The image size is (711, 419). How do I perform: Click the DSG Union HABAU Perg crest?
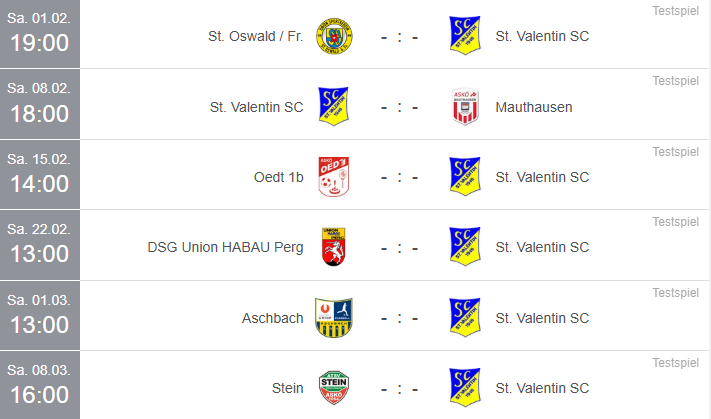[x=334, y=247]
